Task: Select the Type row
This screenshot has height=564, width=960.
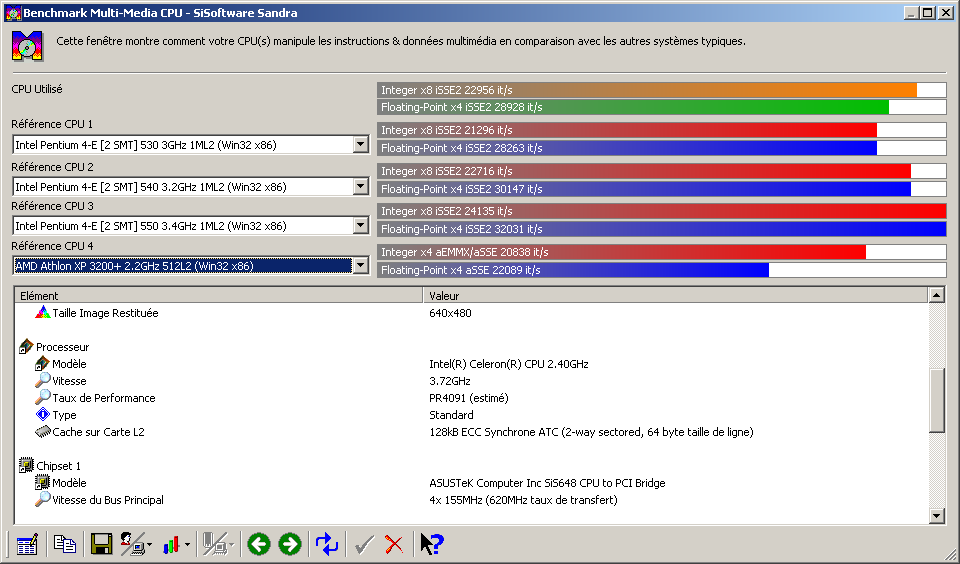Action: click(x=471, y=415)
